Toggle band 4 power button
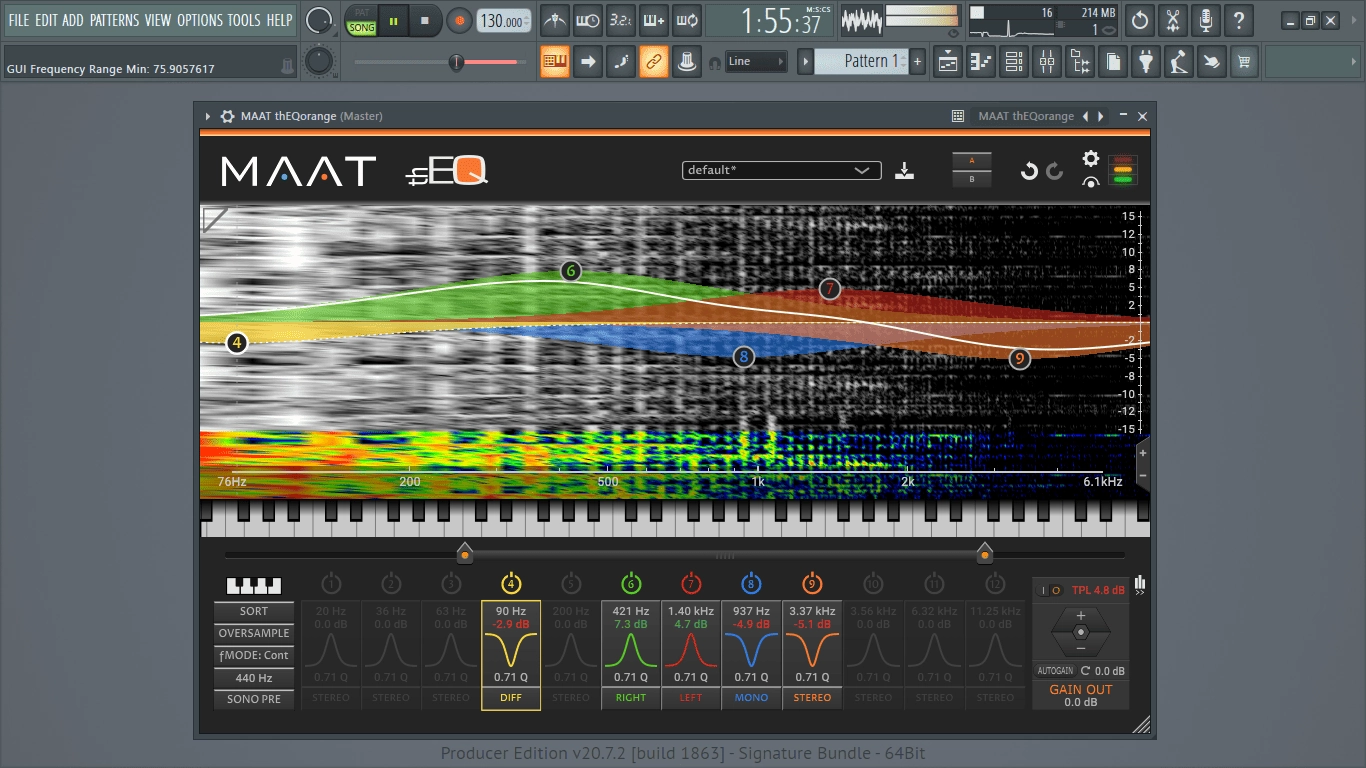This screenshot has width=1366, height=768. 511,584
